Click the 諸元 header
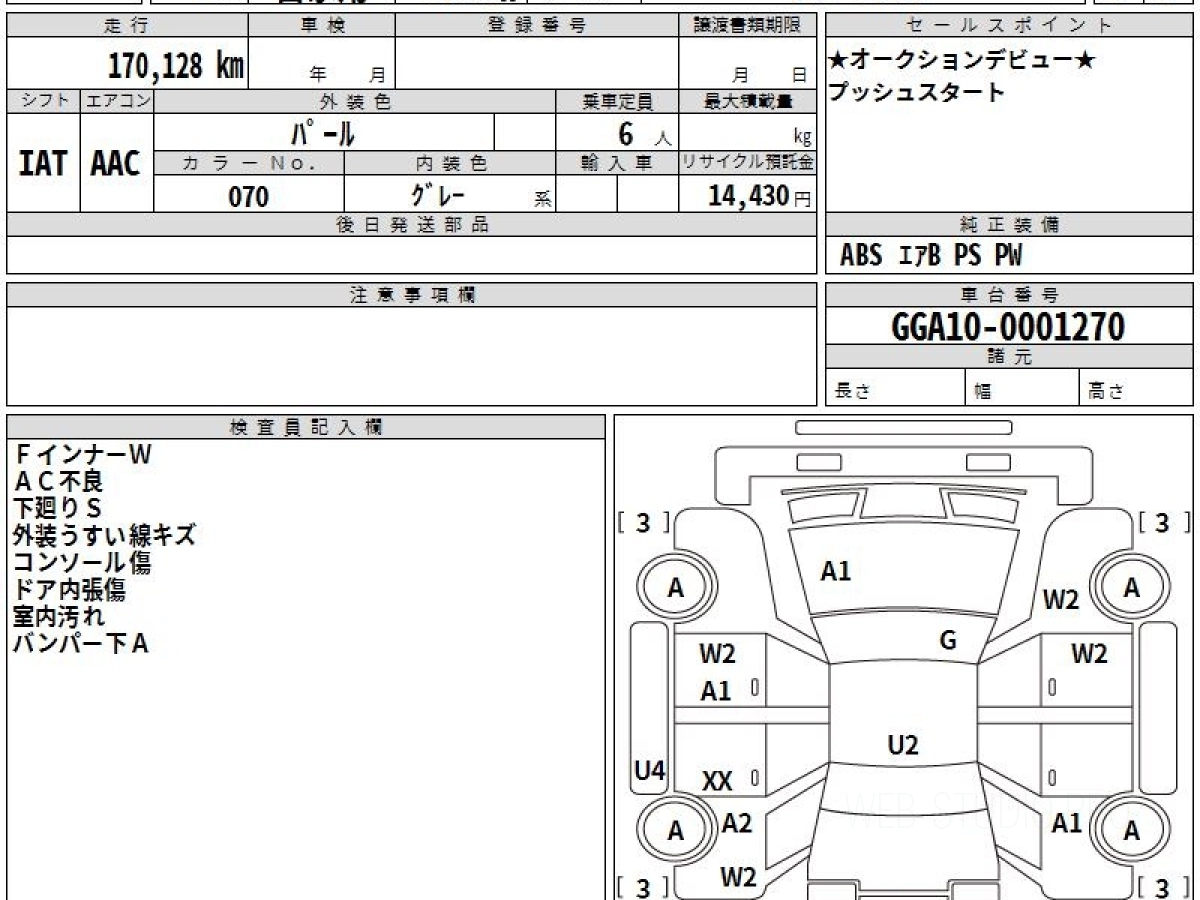1200x900 pixels. pyautogui.click(x=1010, y=357)
